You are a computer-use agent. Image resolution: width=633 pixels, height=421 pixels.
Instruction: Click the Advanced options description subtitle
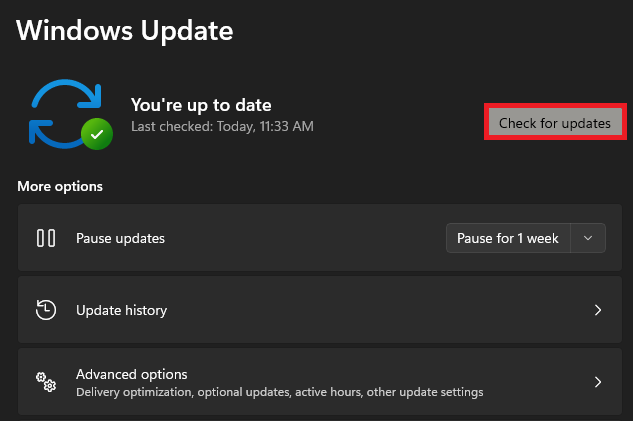(279, 392)
